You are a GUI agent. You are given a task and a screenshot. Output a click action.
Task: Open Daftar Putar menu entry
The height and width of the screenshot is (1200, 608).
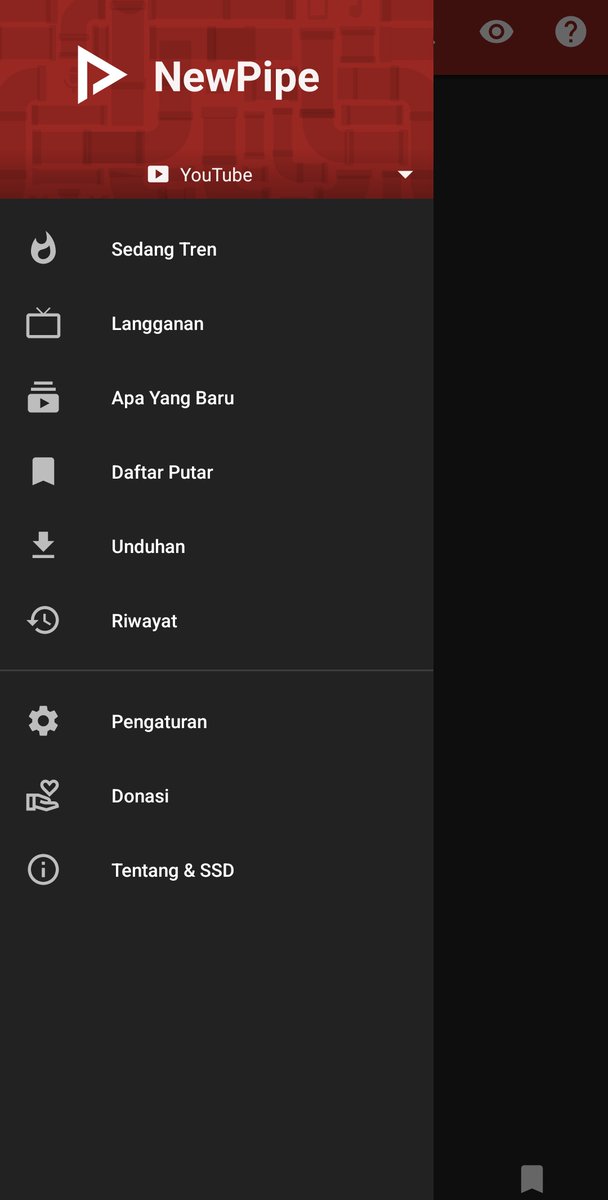point(217,472)
